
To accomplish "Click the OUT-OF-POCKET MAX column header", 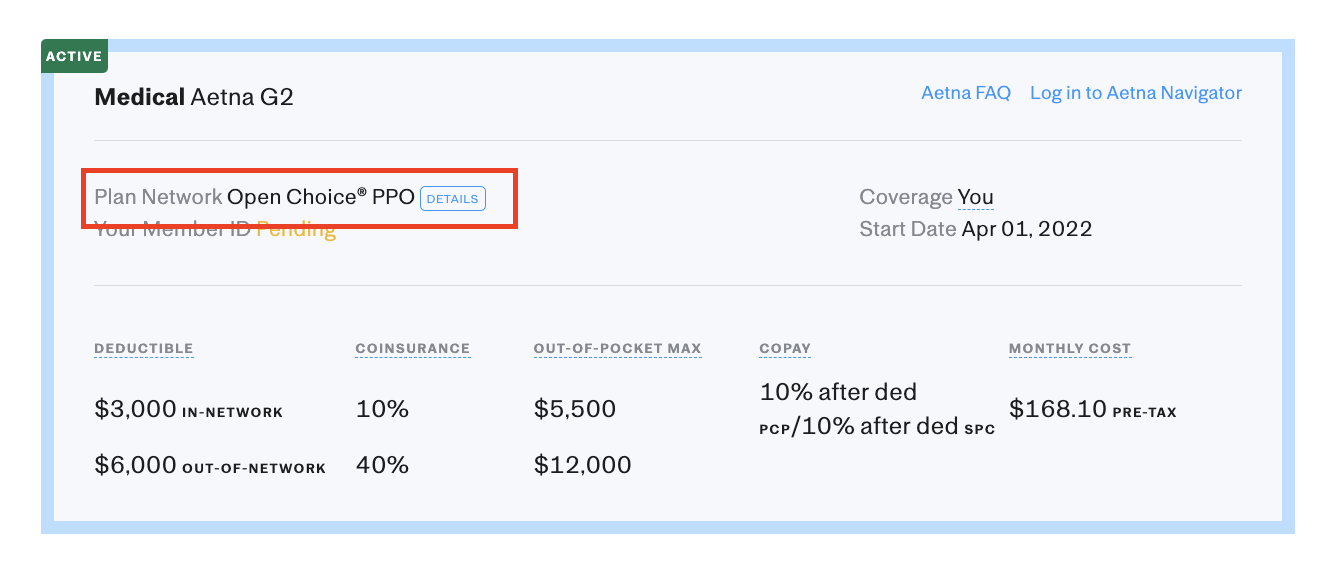I will pos(617,349).
